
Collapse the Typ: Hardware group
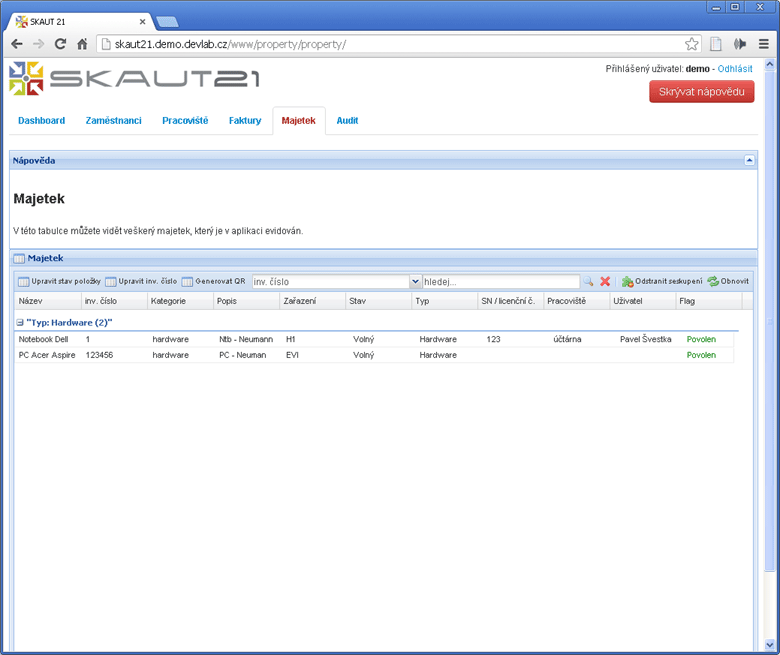click(x=20, y=323)
